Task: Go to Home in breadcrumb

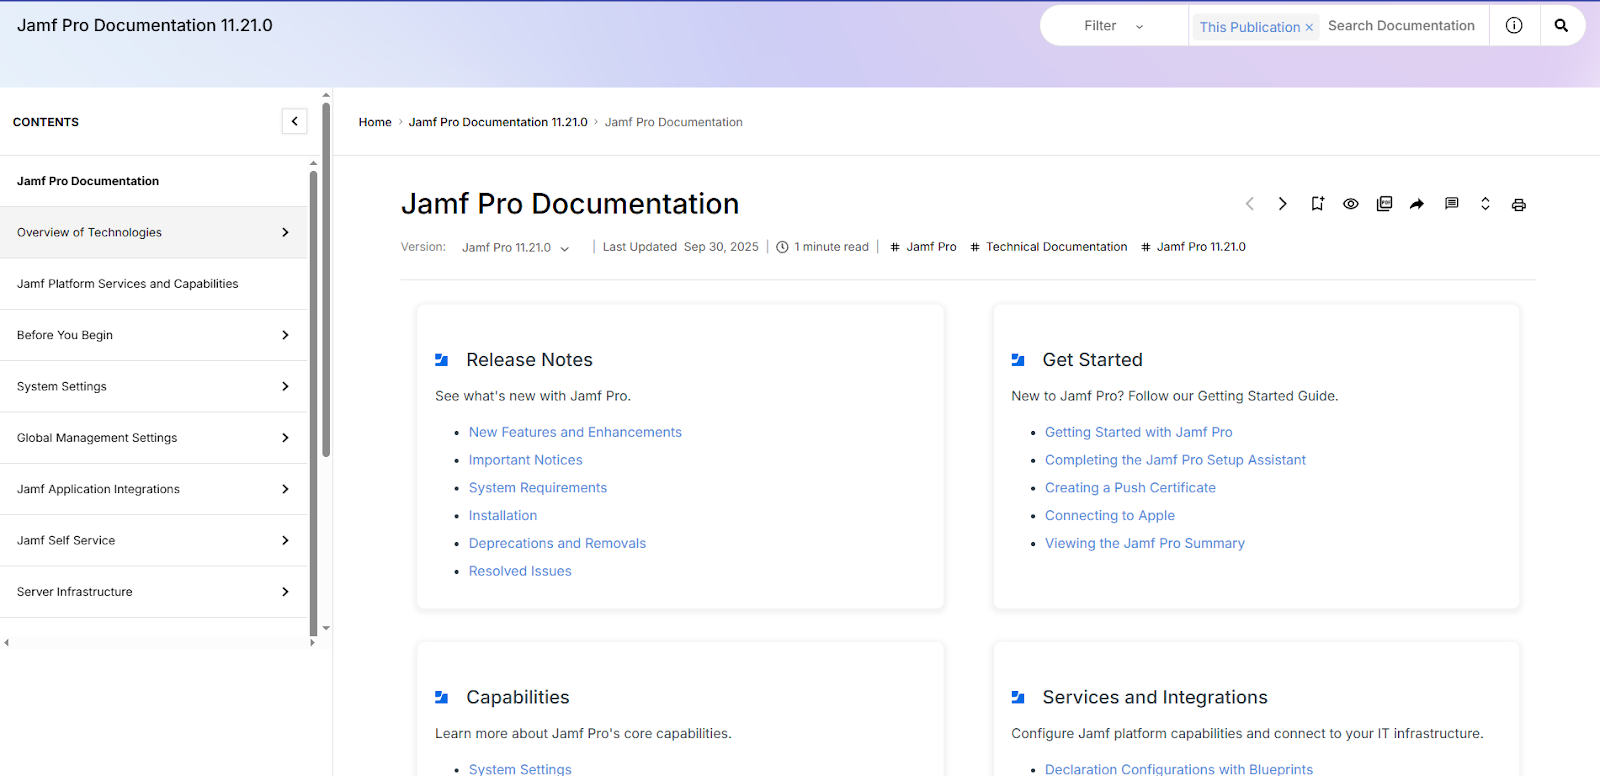Action: pyautogui.click(x=375, y=122)
